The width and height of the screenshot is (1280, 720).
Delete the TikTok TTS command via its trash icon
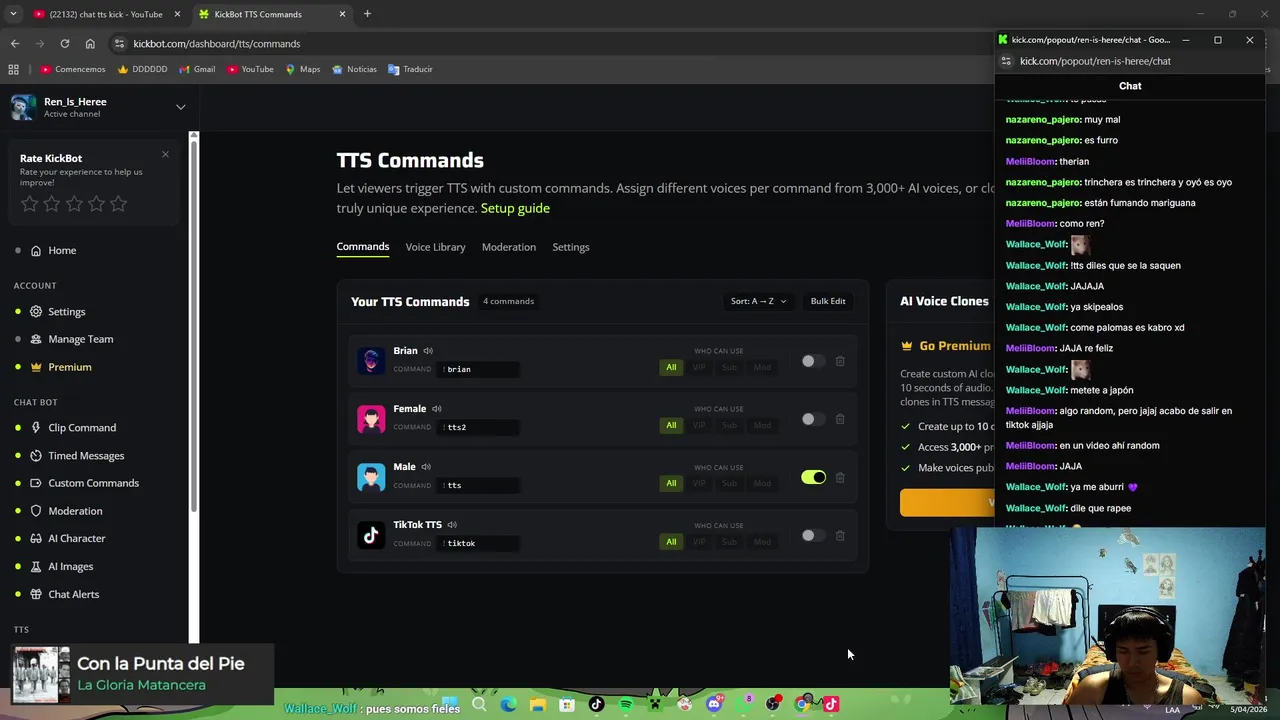coord(840,535)
